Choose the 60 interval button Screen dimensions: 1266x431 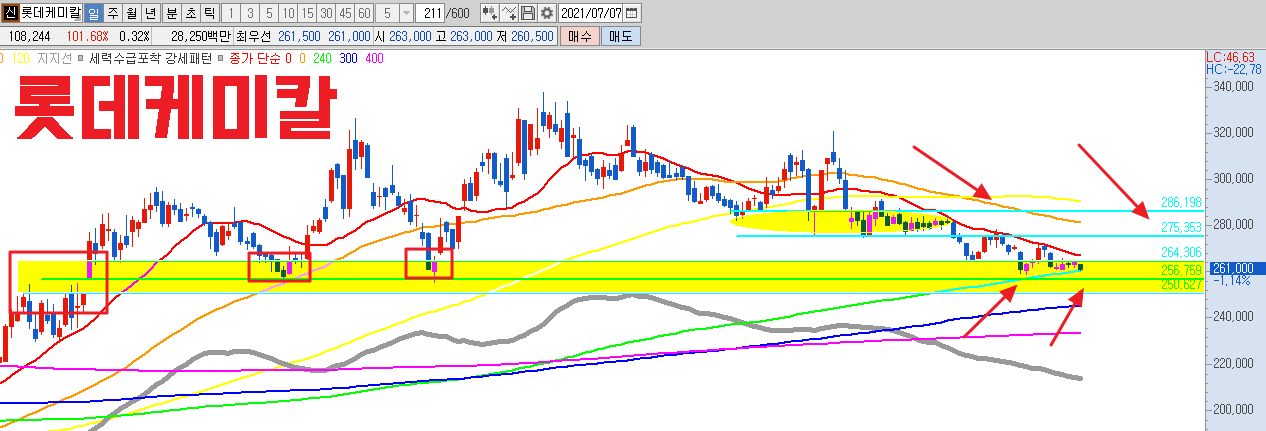tap(364, 13)
